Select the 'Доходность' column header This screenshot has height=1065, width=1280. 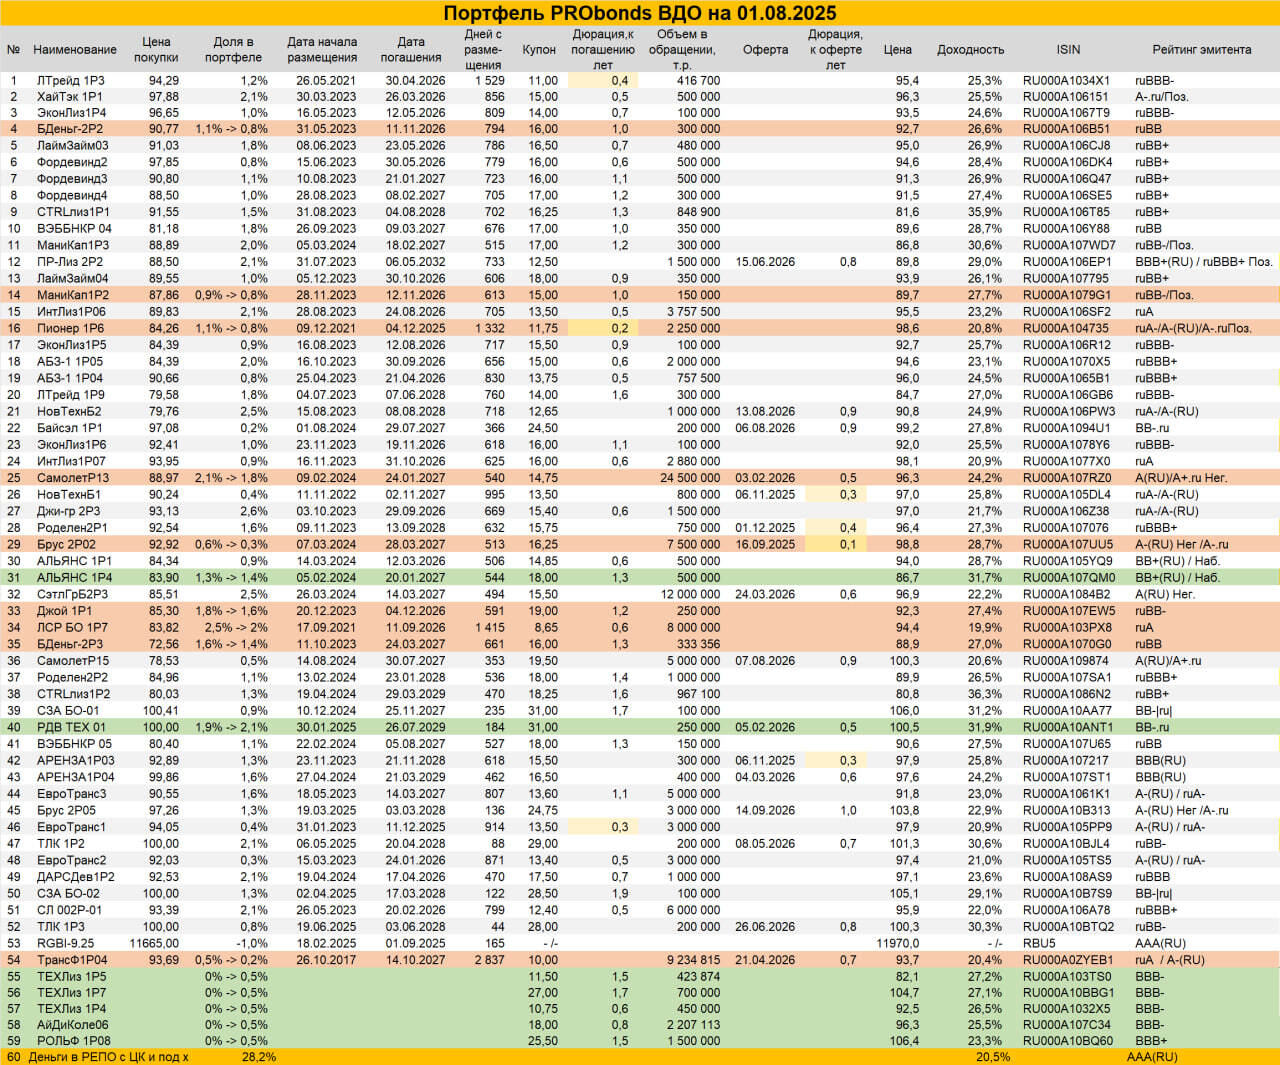(970, 50)
